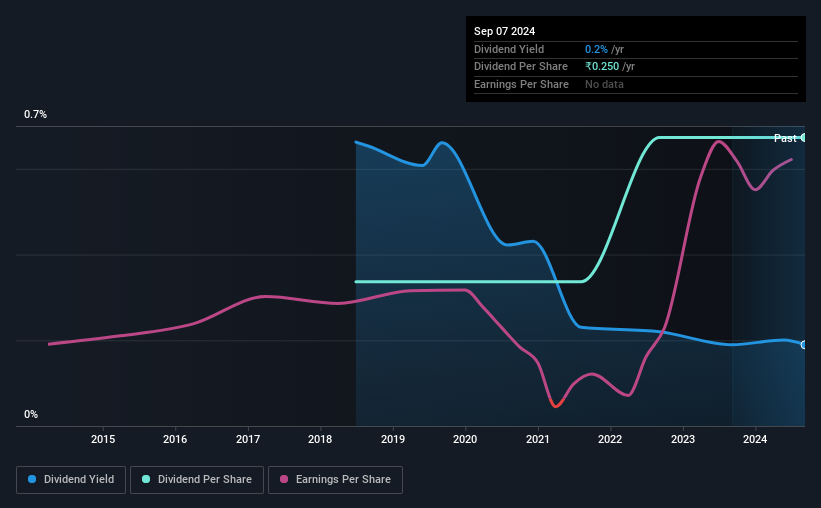Viewport: 821px width, 508px height.
Task: Toggle the Dividend Per Share legend button
Action: tap(197, 480)
